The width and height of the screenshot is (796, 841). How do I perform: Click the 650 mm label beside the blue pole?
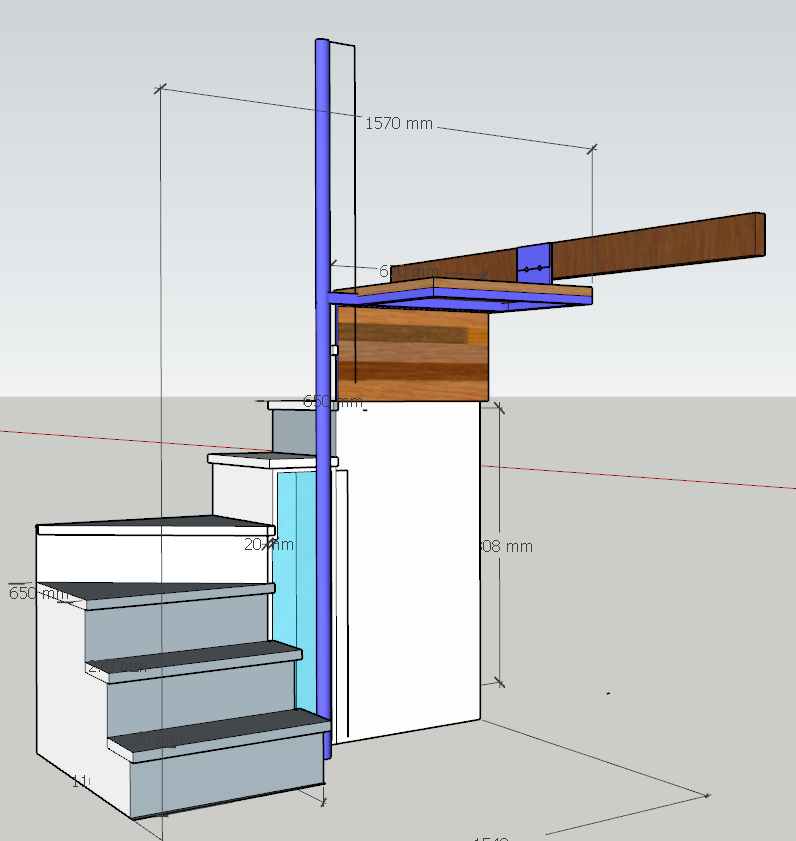tap(333, 401)
